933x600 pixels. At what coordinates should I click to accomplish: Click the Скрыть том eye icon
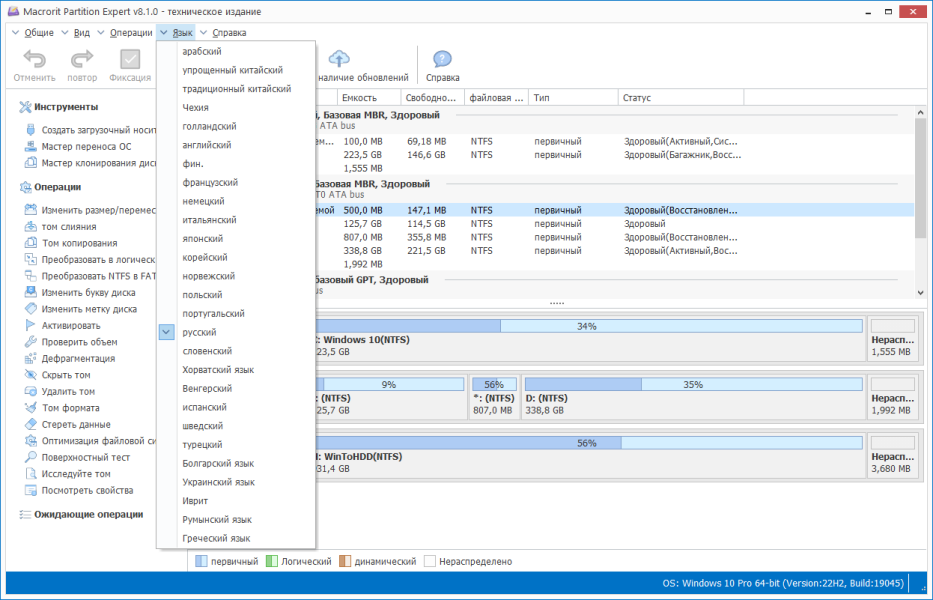coord(30,375)
